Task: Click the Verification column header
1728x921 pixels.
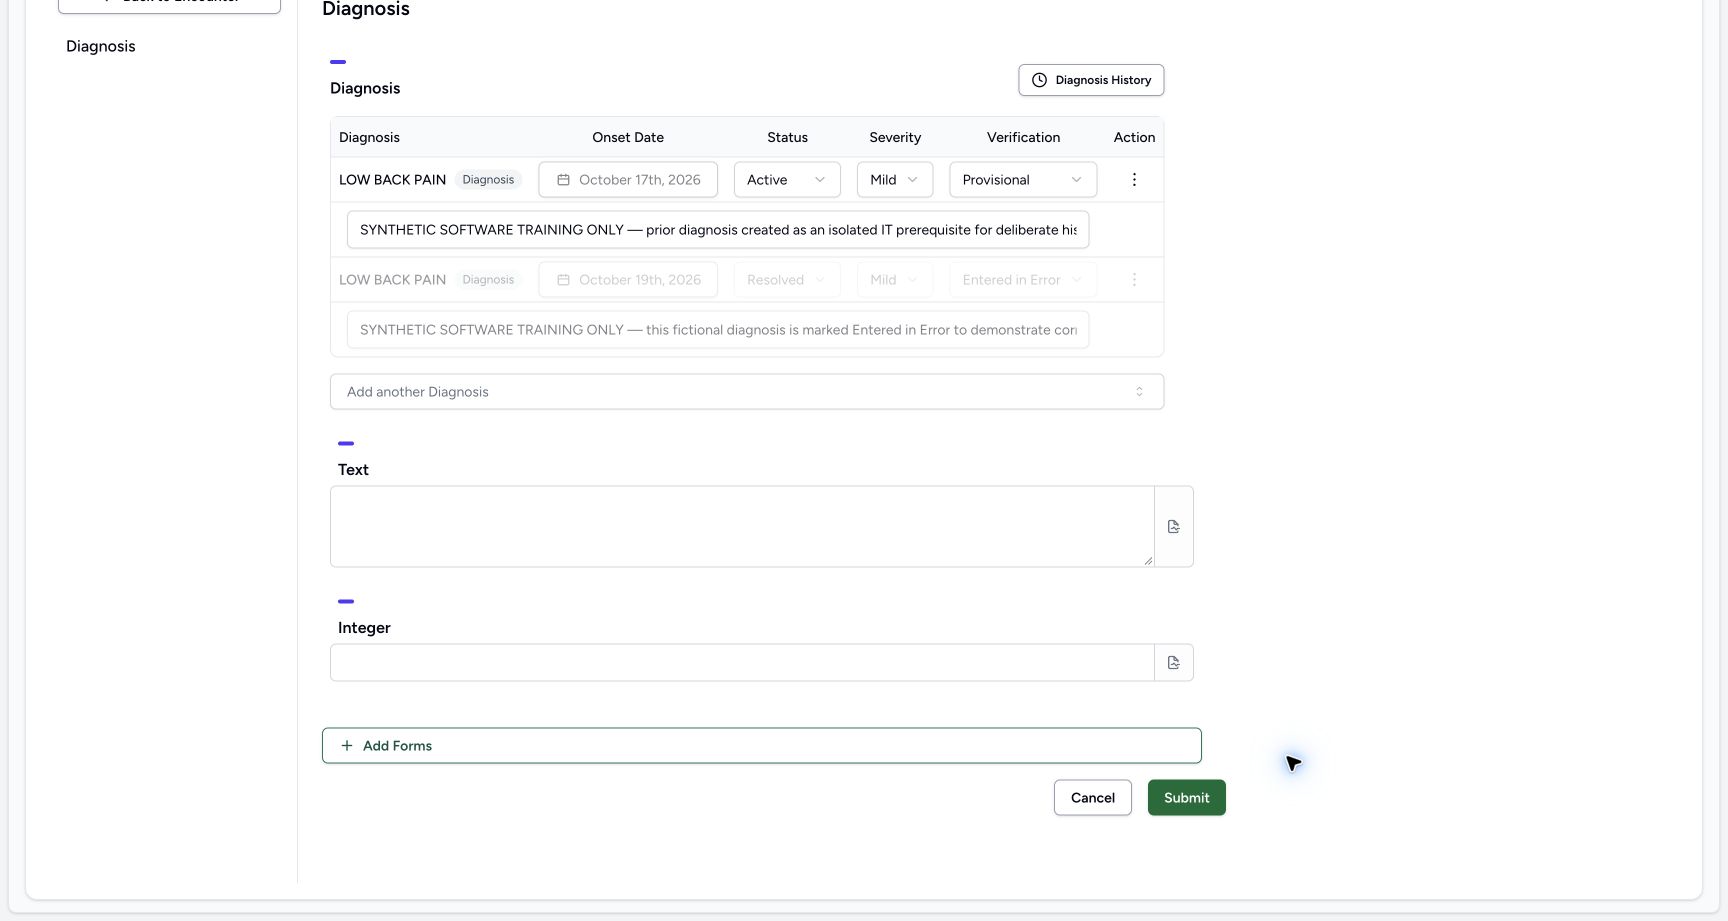Action: pyautogui.click(x=1023, y=137)
